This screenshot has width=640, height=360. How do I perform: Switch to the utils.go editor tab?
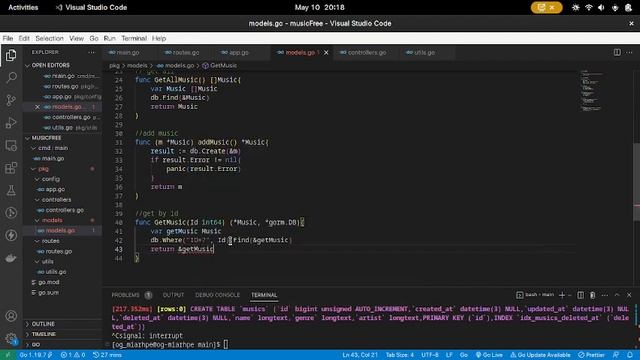(424, 53)
